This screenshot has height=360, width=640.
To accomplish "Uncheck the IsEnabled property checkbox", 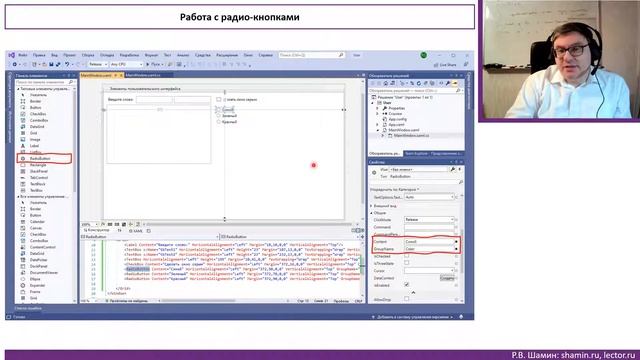I will pos(407,285).
